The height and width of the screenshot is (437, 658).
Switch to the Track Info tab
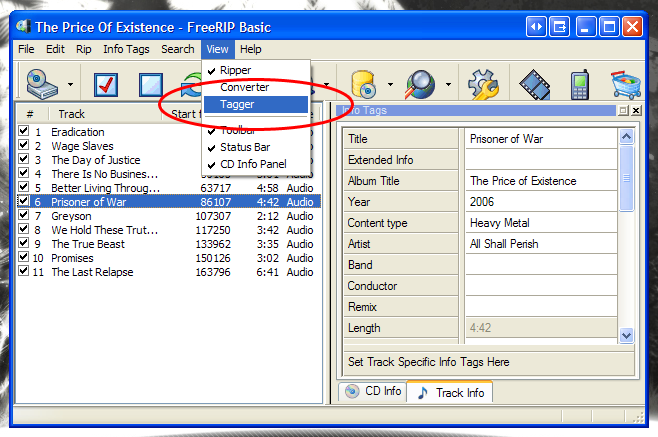click(x=450, y=393)
